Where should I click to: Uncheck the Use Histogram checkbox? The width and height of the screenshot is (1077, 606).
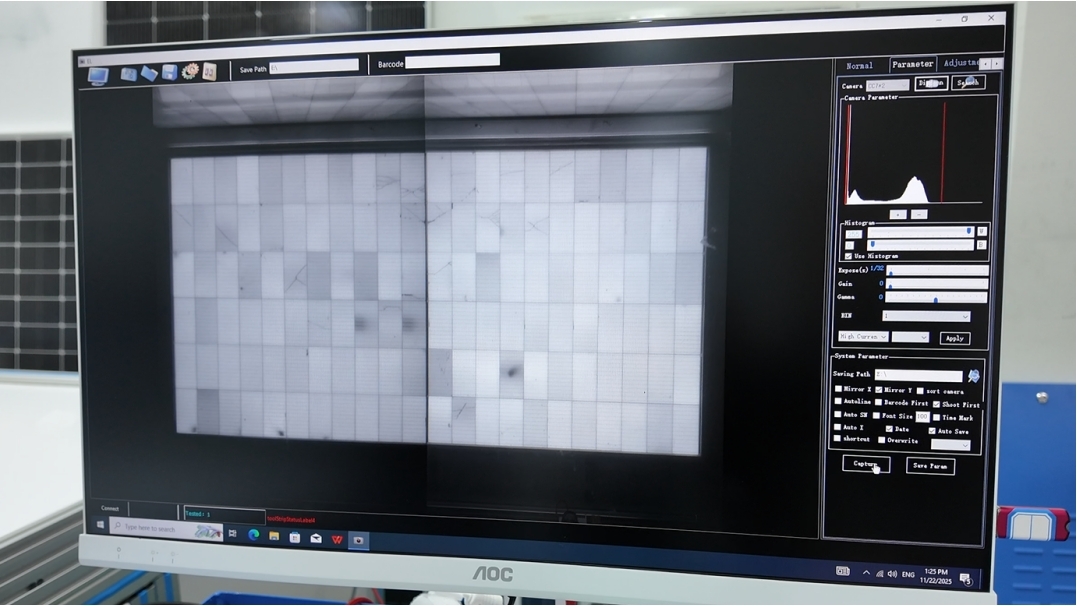[x=849, y=256]
